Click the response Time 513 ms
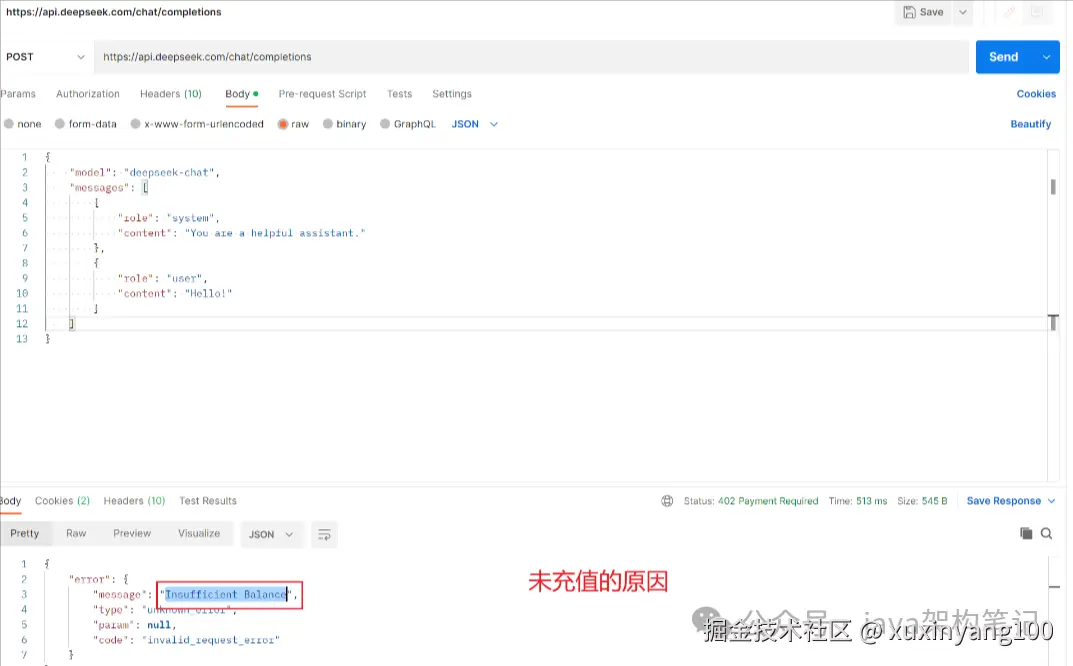The width and height of the screenshot is (1073, 666). pos(857,501)
